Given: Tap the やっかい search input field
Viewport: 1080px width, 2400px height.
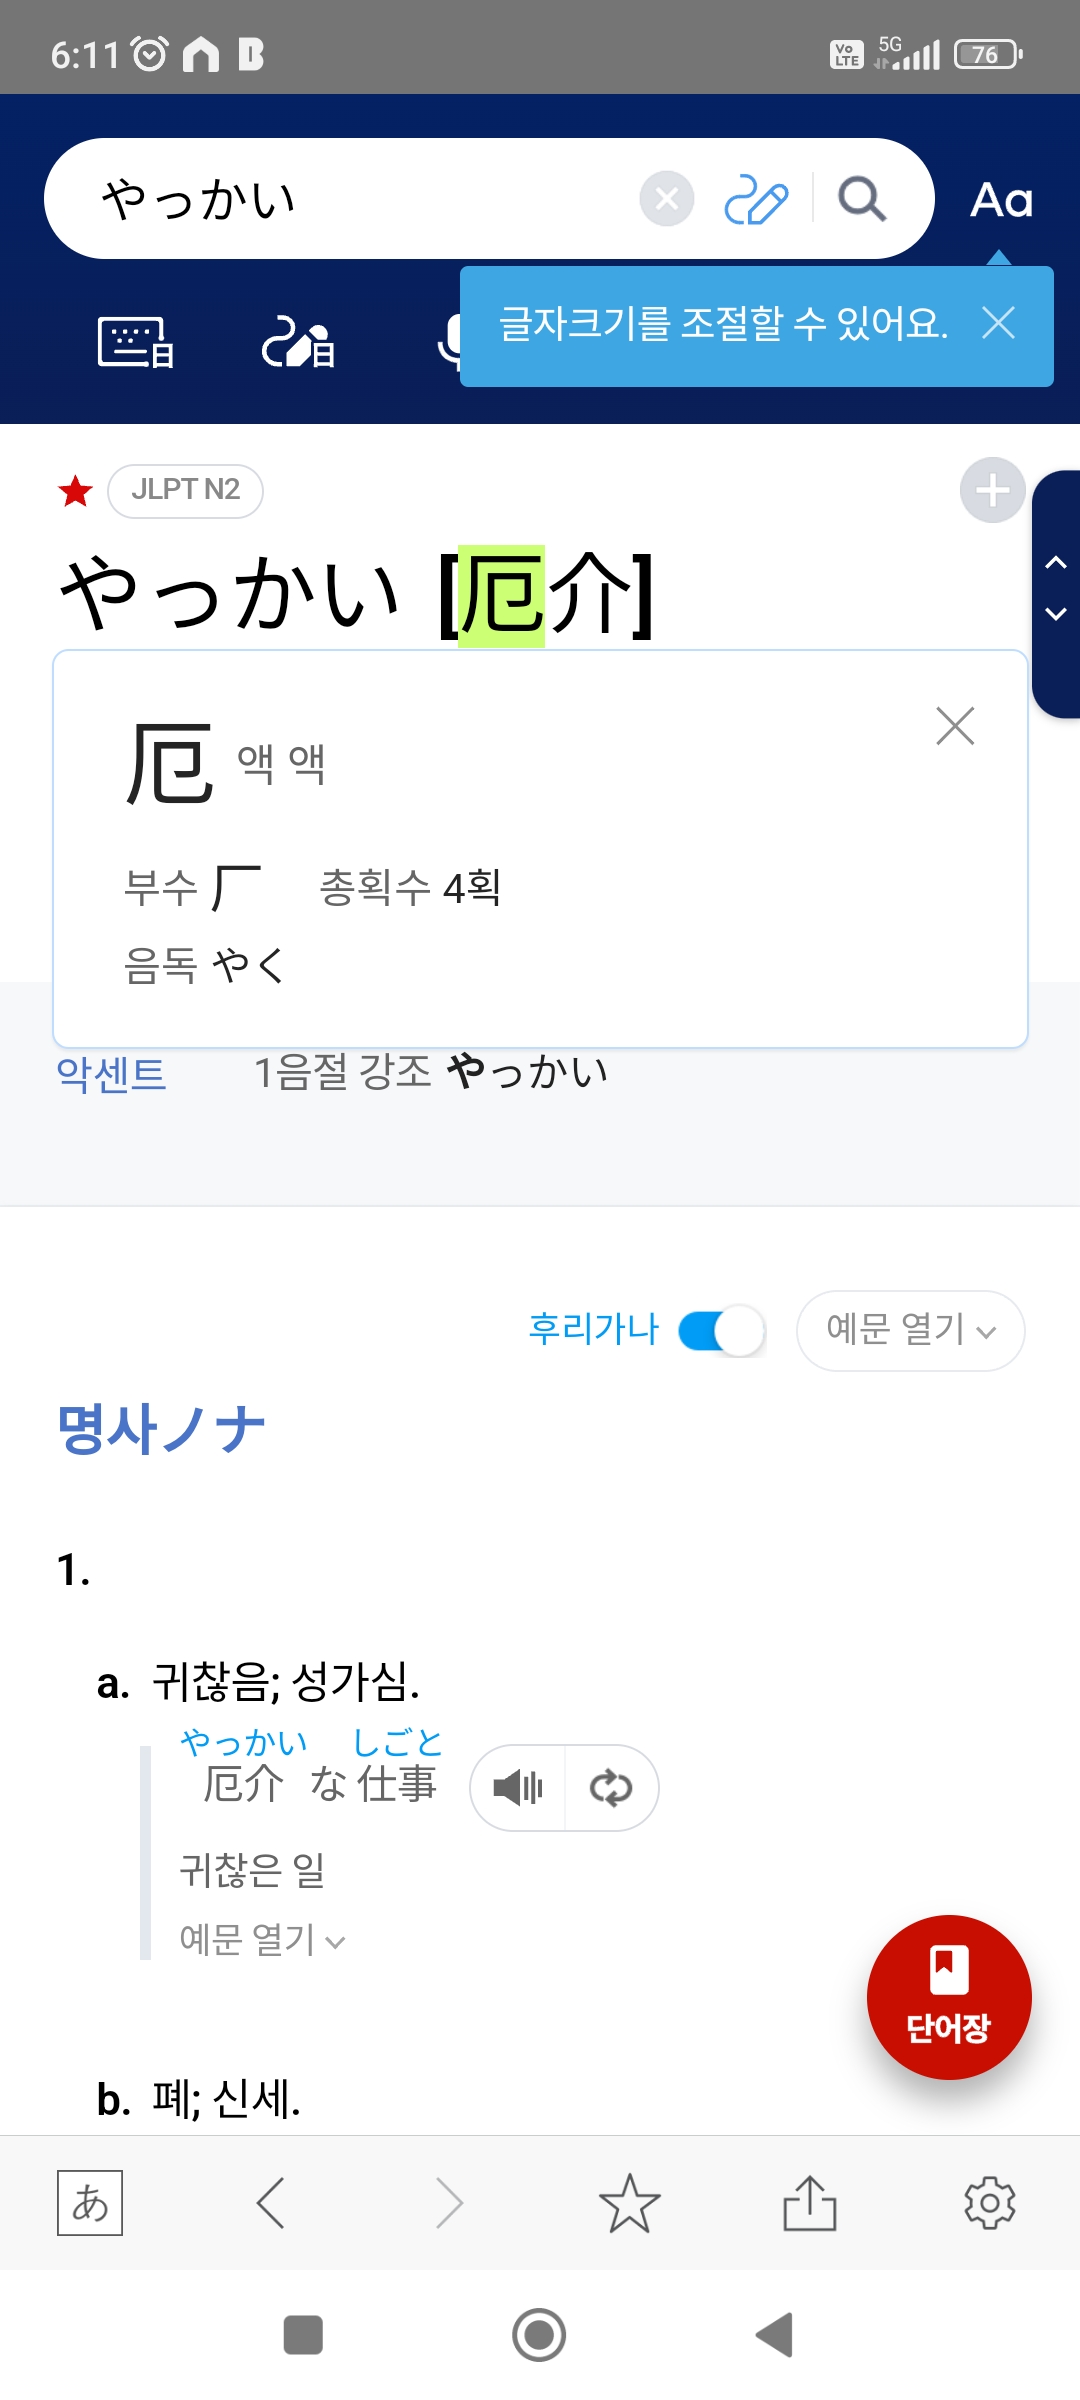Looking at the screenshot, I should point(350,199).
